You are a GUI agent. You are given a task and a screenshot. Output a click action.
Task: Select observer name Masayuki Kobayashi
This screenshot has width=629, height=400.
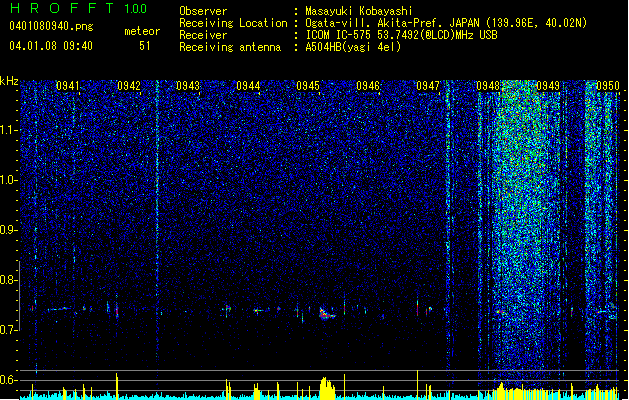pyautogui.click(x=359, y=11)
